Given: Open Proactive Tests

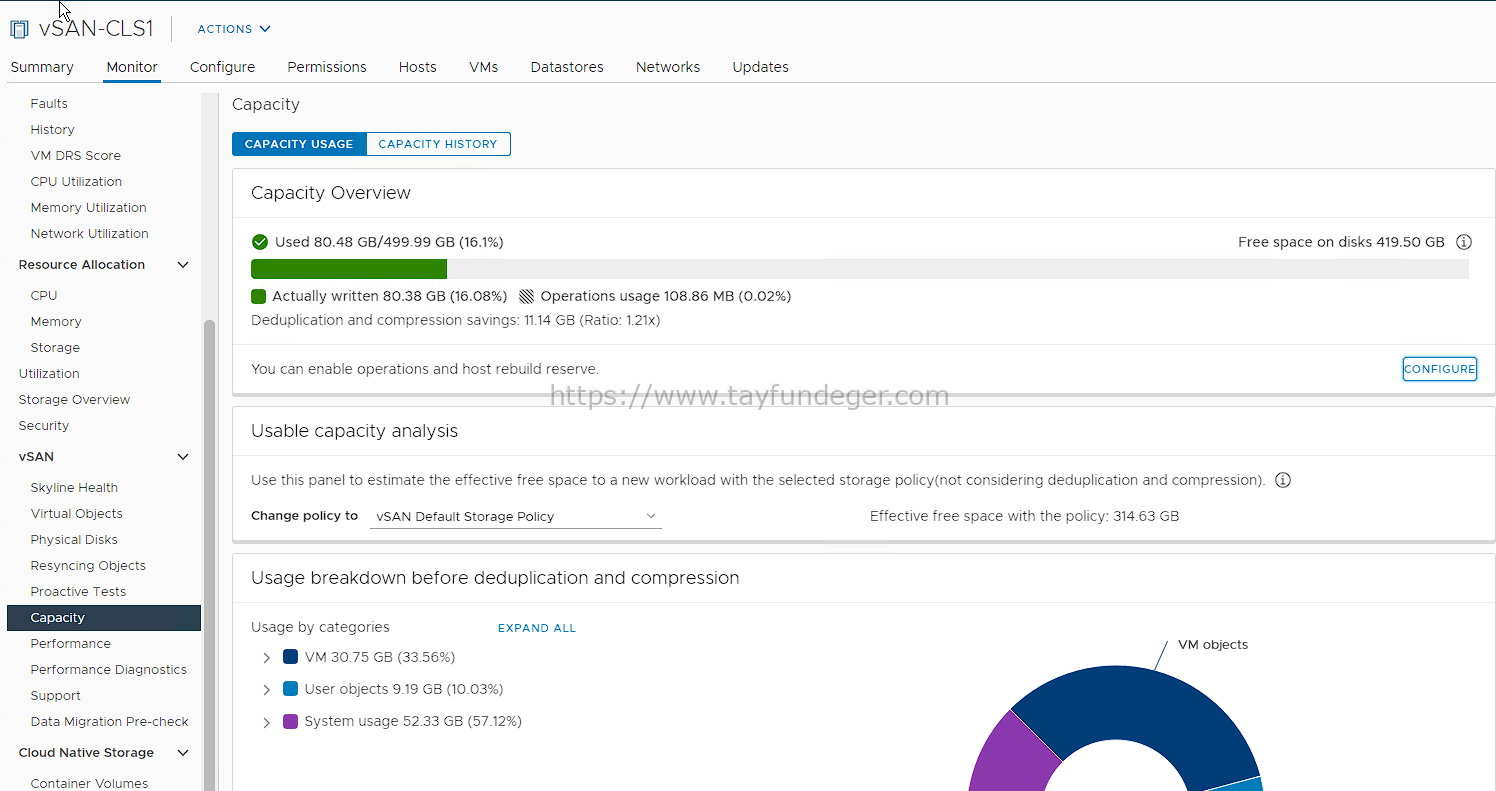Looking at the screenshot, I should 78,591.
